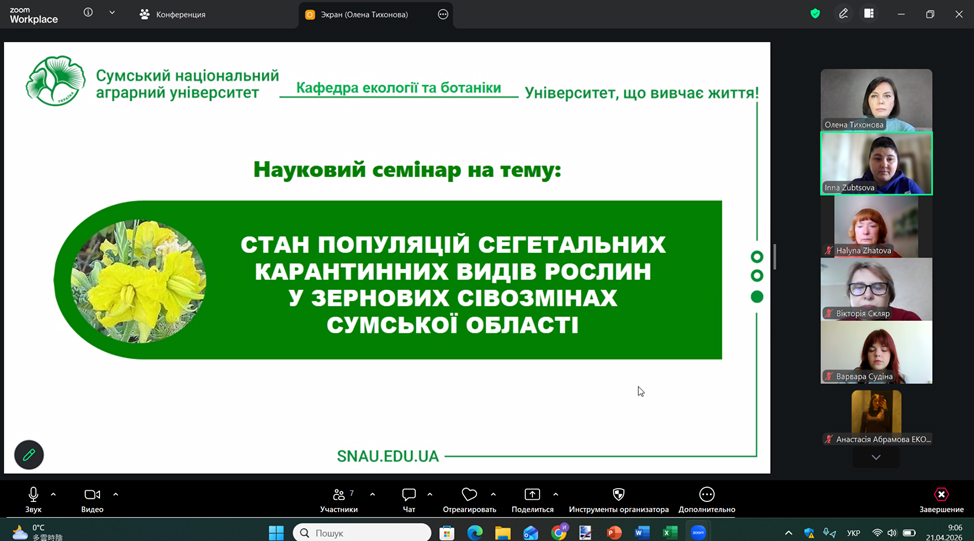Open Отреагировать reactions
Viewport: 974px width, 541px height.
coord(469,498)
